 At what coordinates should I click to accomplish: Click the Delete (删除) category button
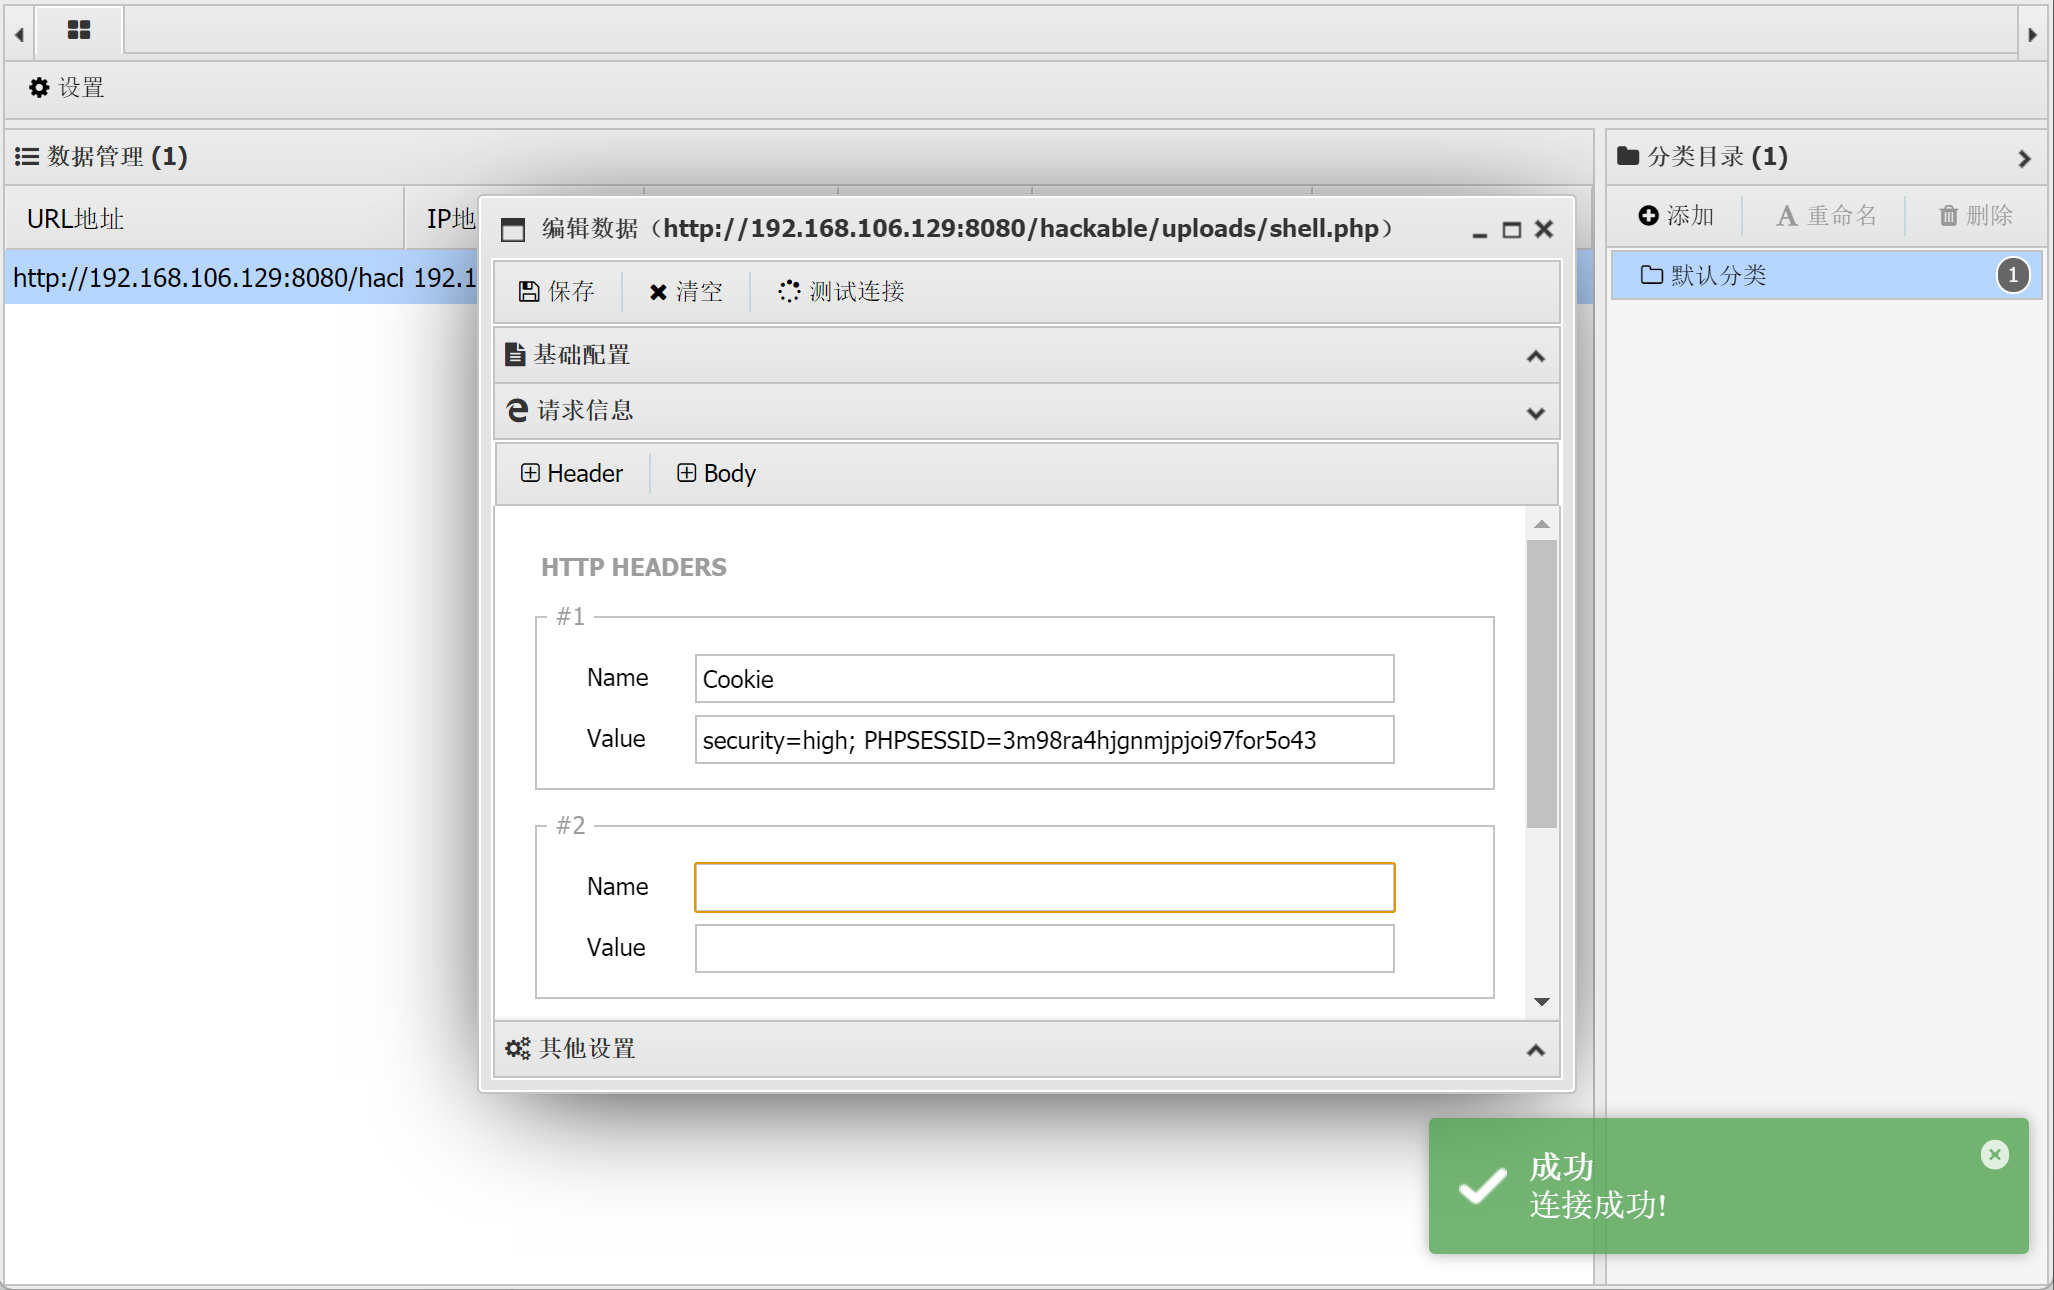pos(1976,215)
